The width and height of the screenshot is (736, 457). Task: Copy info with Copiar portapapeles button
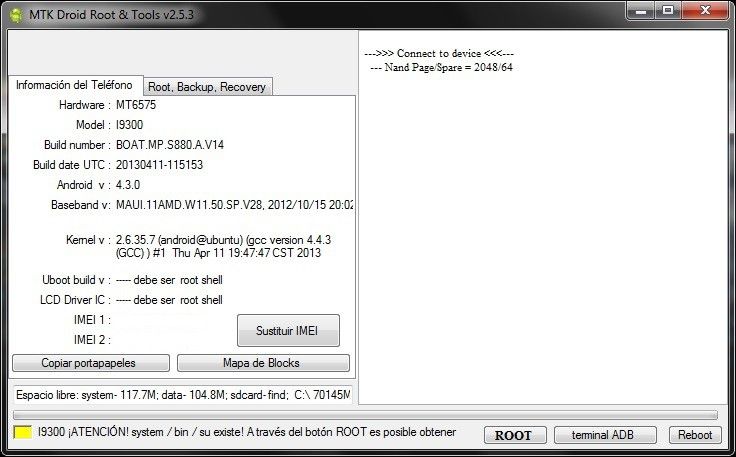coord(91,363)
